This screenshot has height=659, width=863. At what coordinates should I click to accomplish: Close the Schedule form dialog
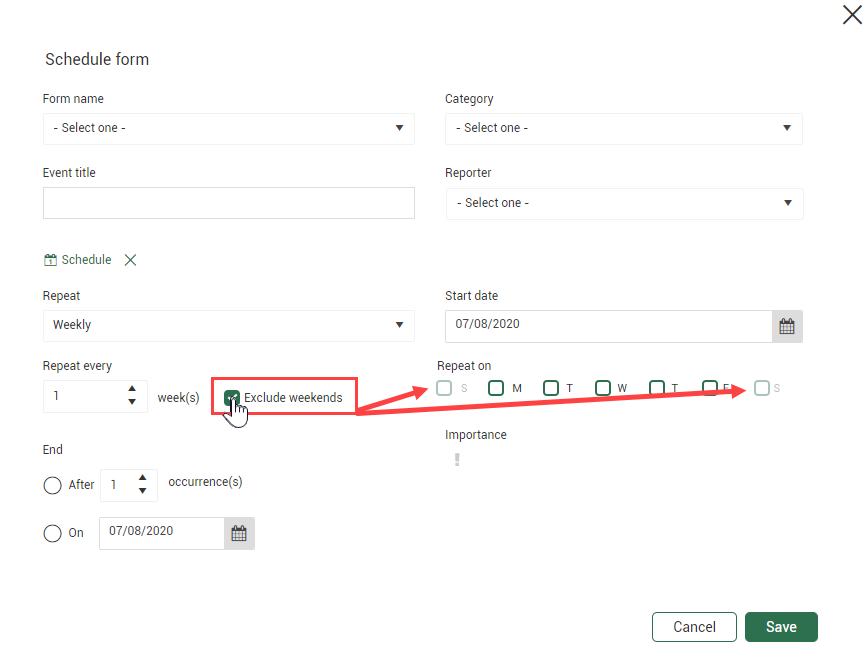[x=851, y=14]
